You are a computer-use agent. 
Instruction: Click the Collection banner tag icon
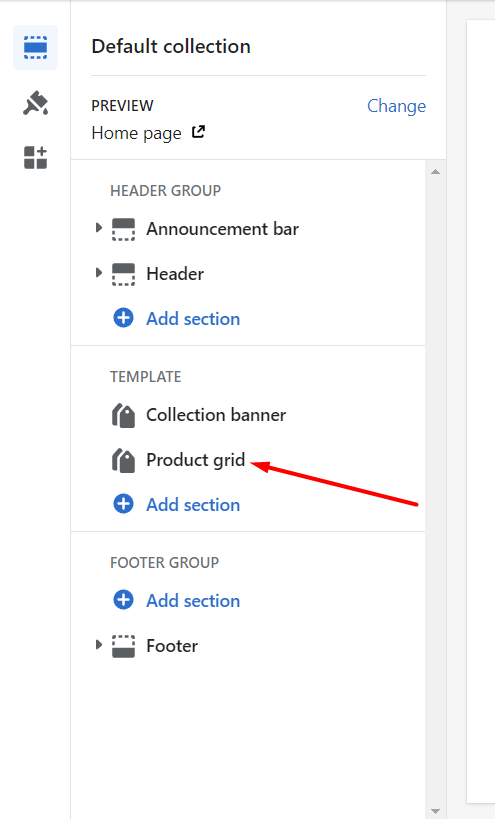[x=123, y=415]
